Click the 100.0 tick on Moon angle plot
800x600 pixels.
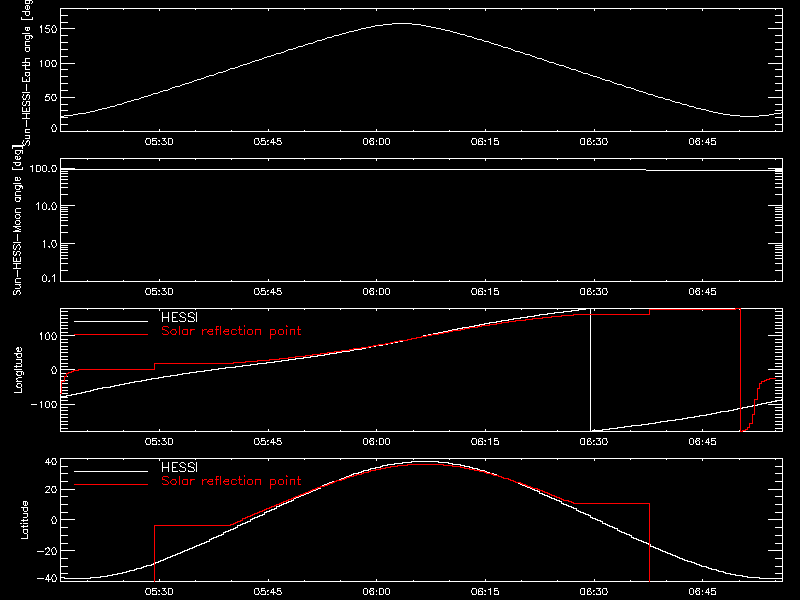click(x=43, y=168)
